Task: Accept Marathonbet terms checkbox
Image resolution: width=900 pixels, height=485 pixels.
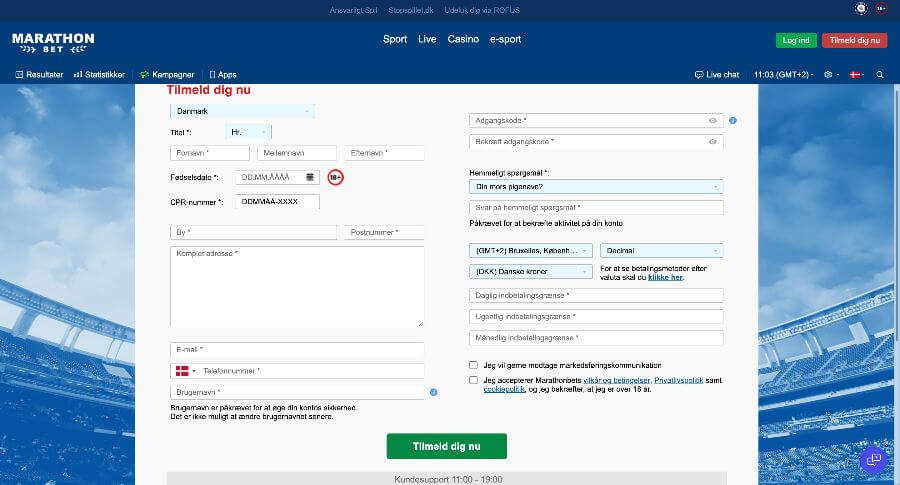Action: (x=473, y=380)
